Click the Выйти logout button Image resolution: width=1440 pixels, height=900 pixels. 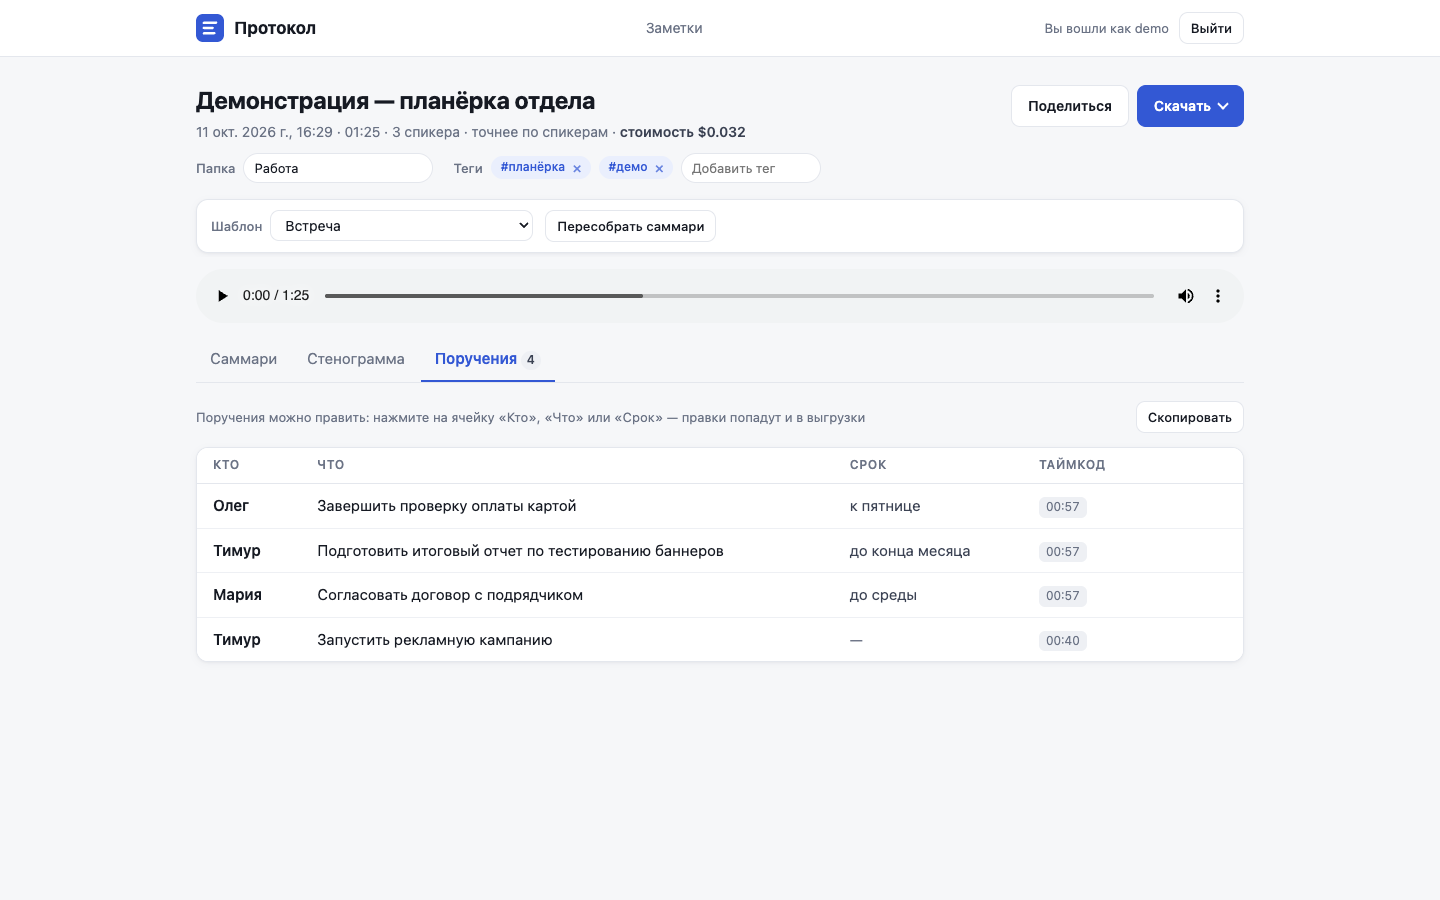pos(1211,28)
